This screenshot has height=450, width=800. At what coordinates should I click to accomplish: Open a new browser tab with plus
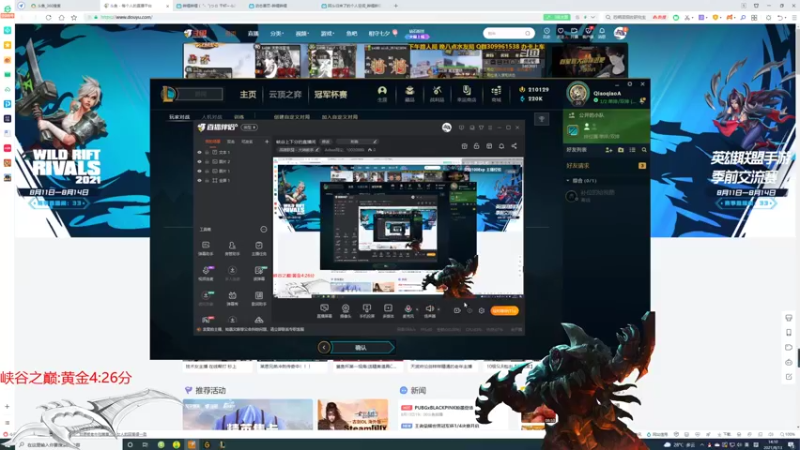click(x=395, y=6)
